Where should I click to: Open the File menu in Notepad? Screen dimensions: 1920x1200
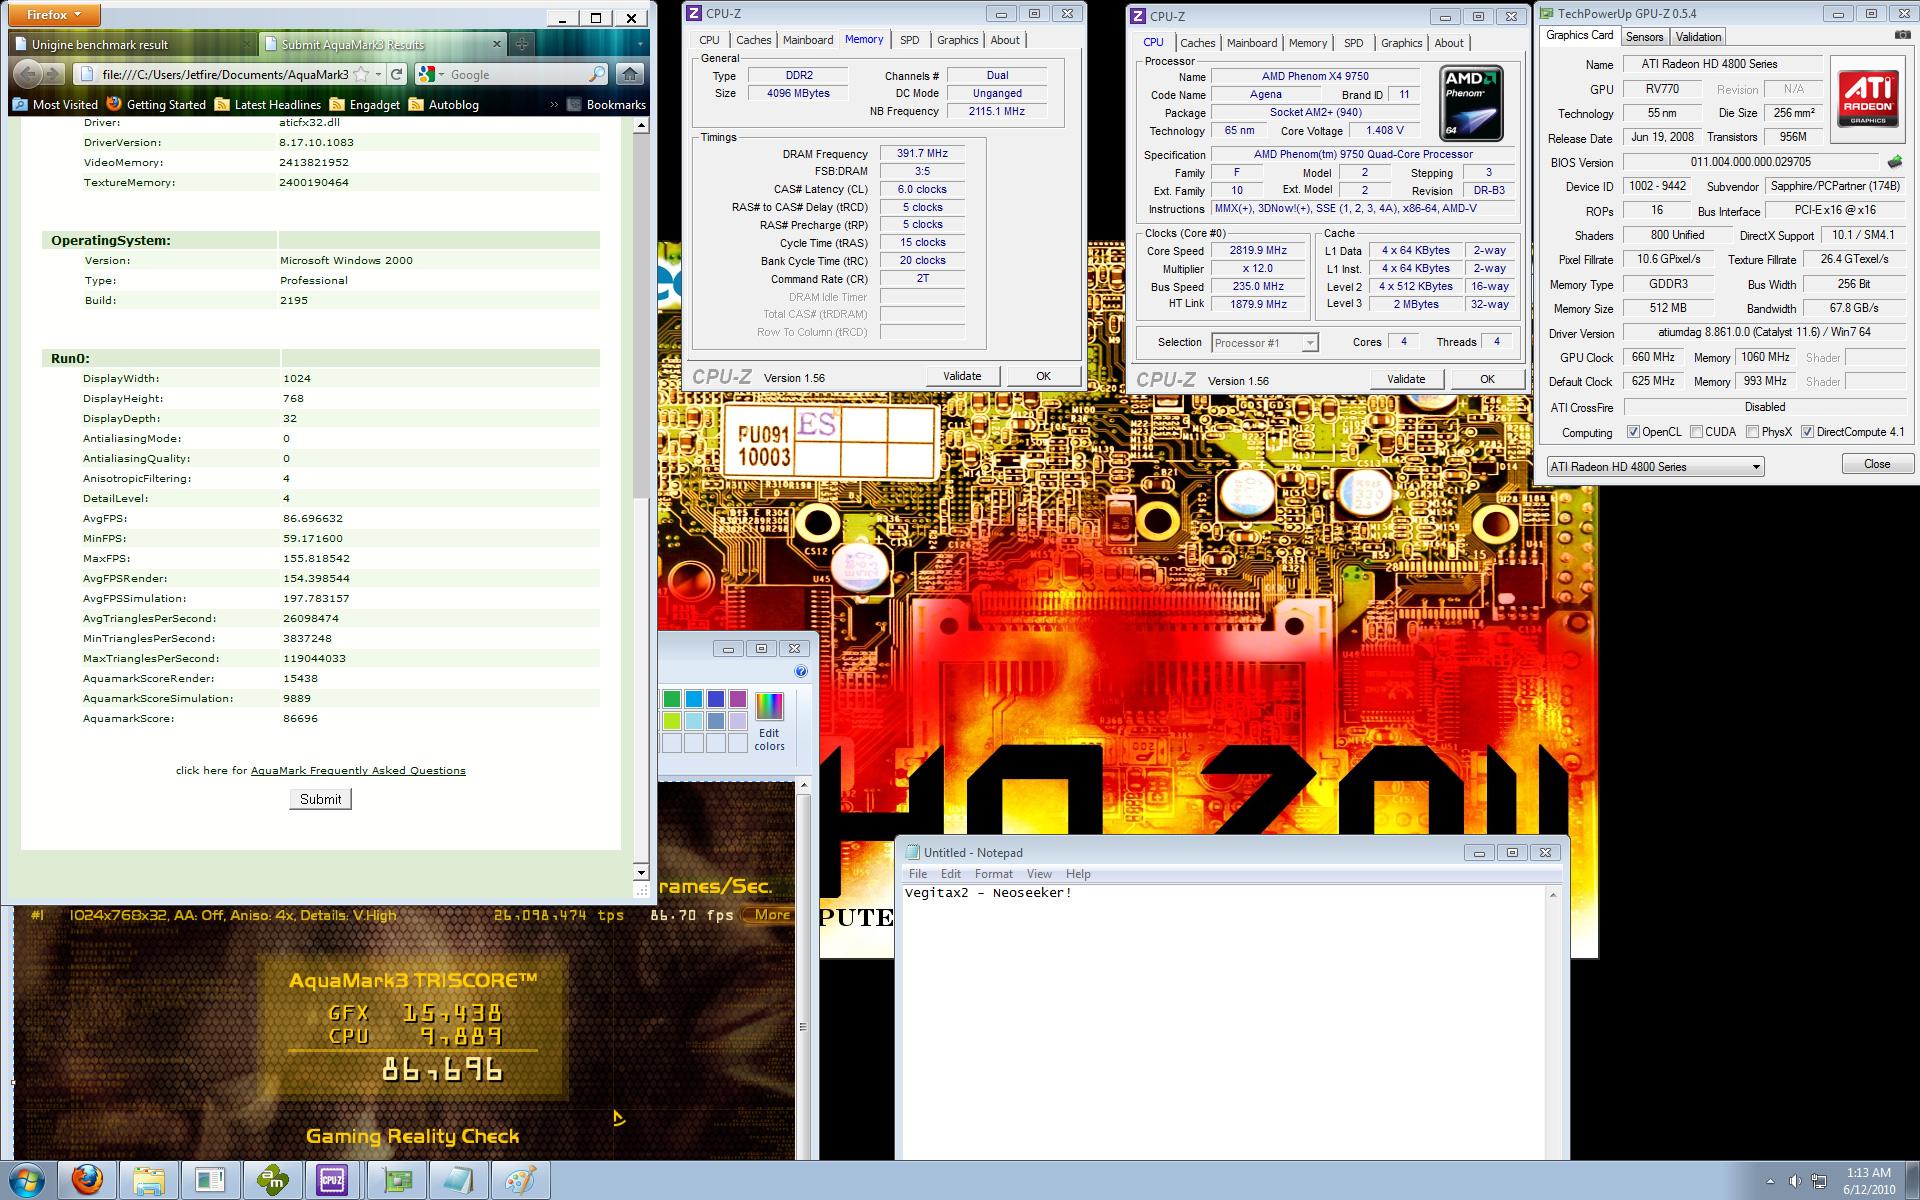pos(917,874)
